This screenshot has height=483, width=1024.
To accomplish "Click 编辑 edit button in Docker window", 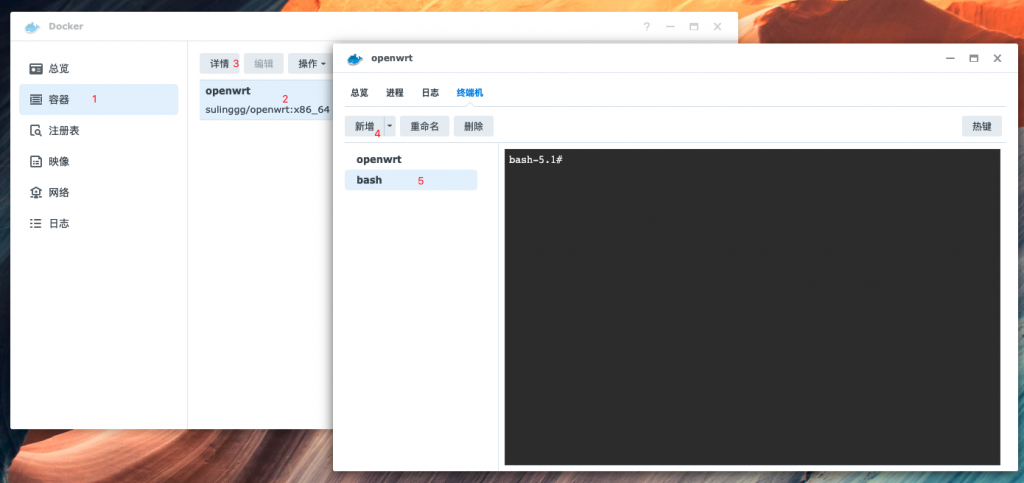I will pos(264,63).
